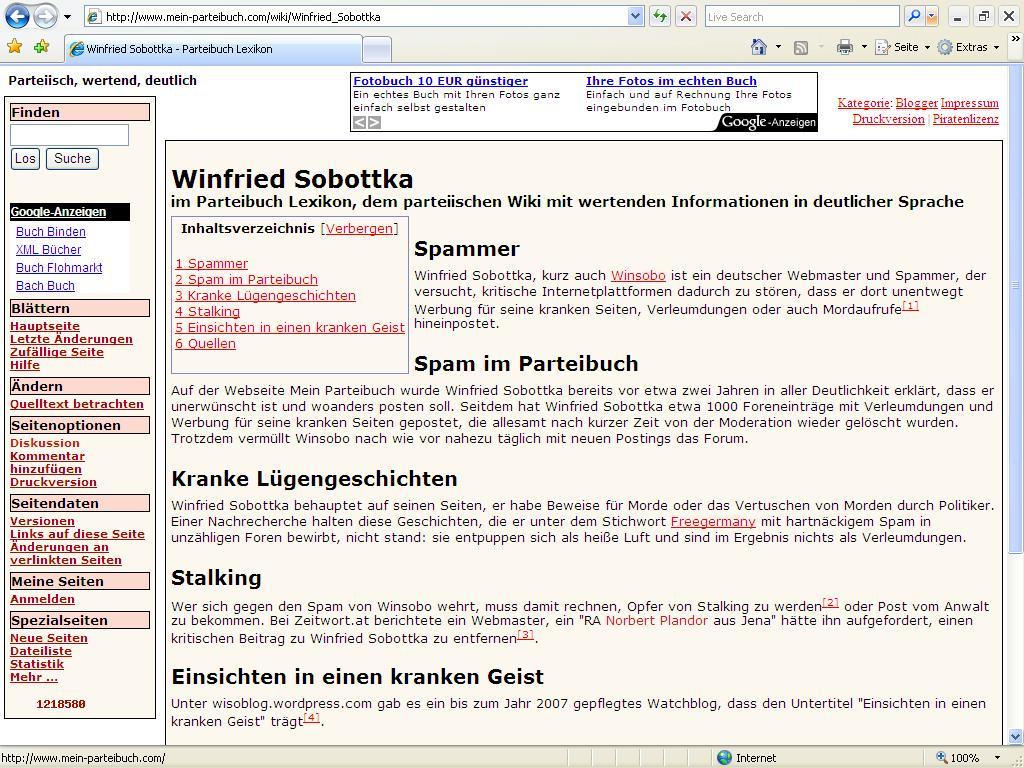Click the Freegermany link
This screenshot has width=1024, height=768.
coord(713,522)
